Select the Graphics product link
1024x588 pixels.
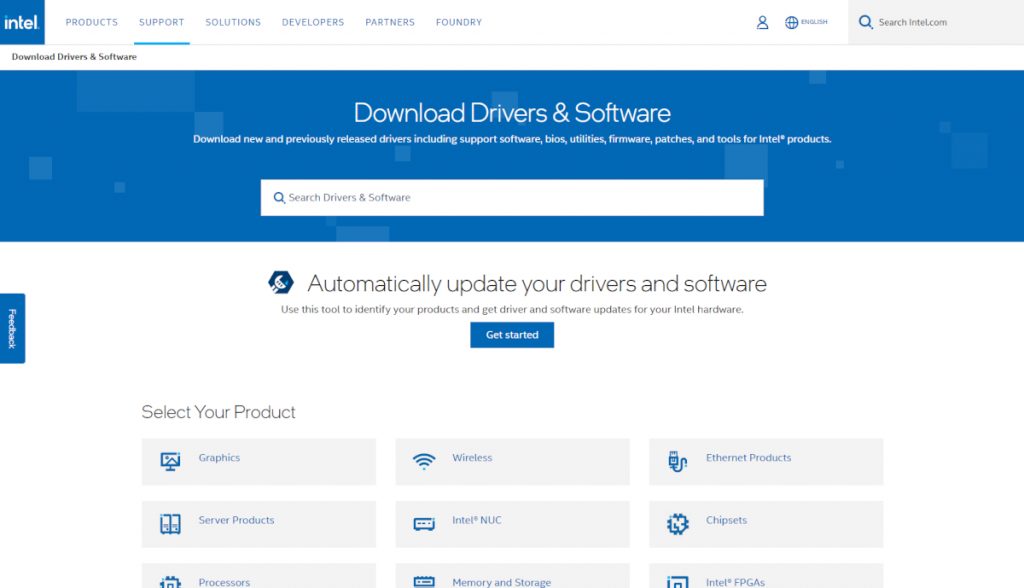(219, 457)
